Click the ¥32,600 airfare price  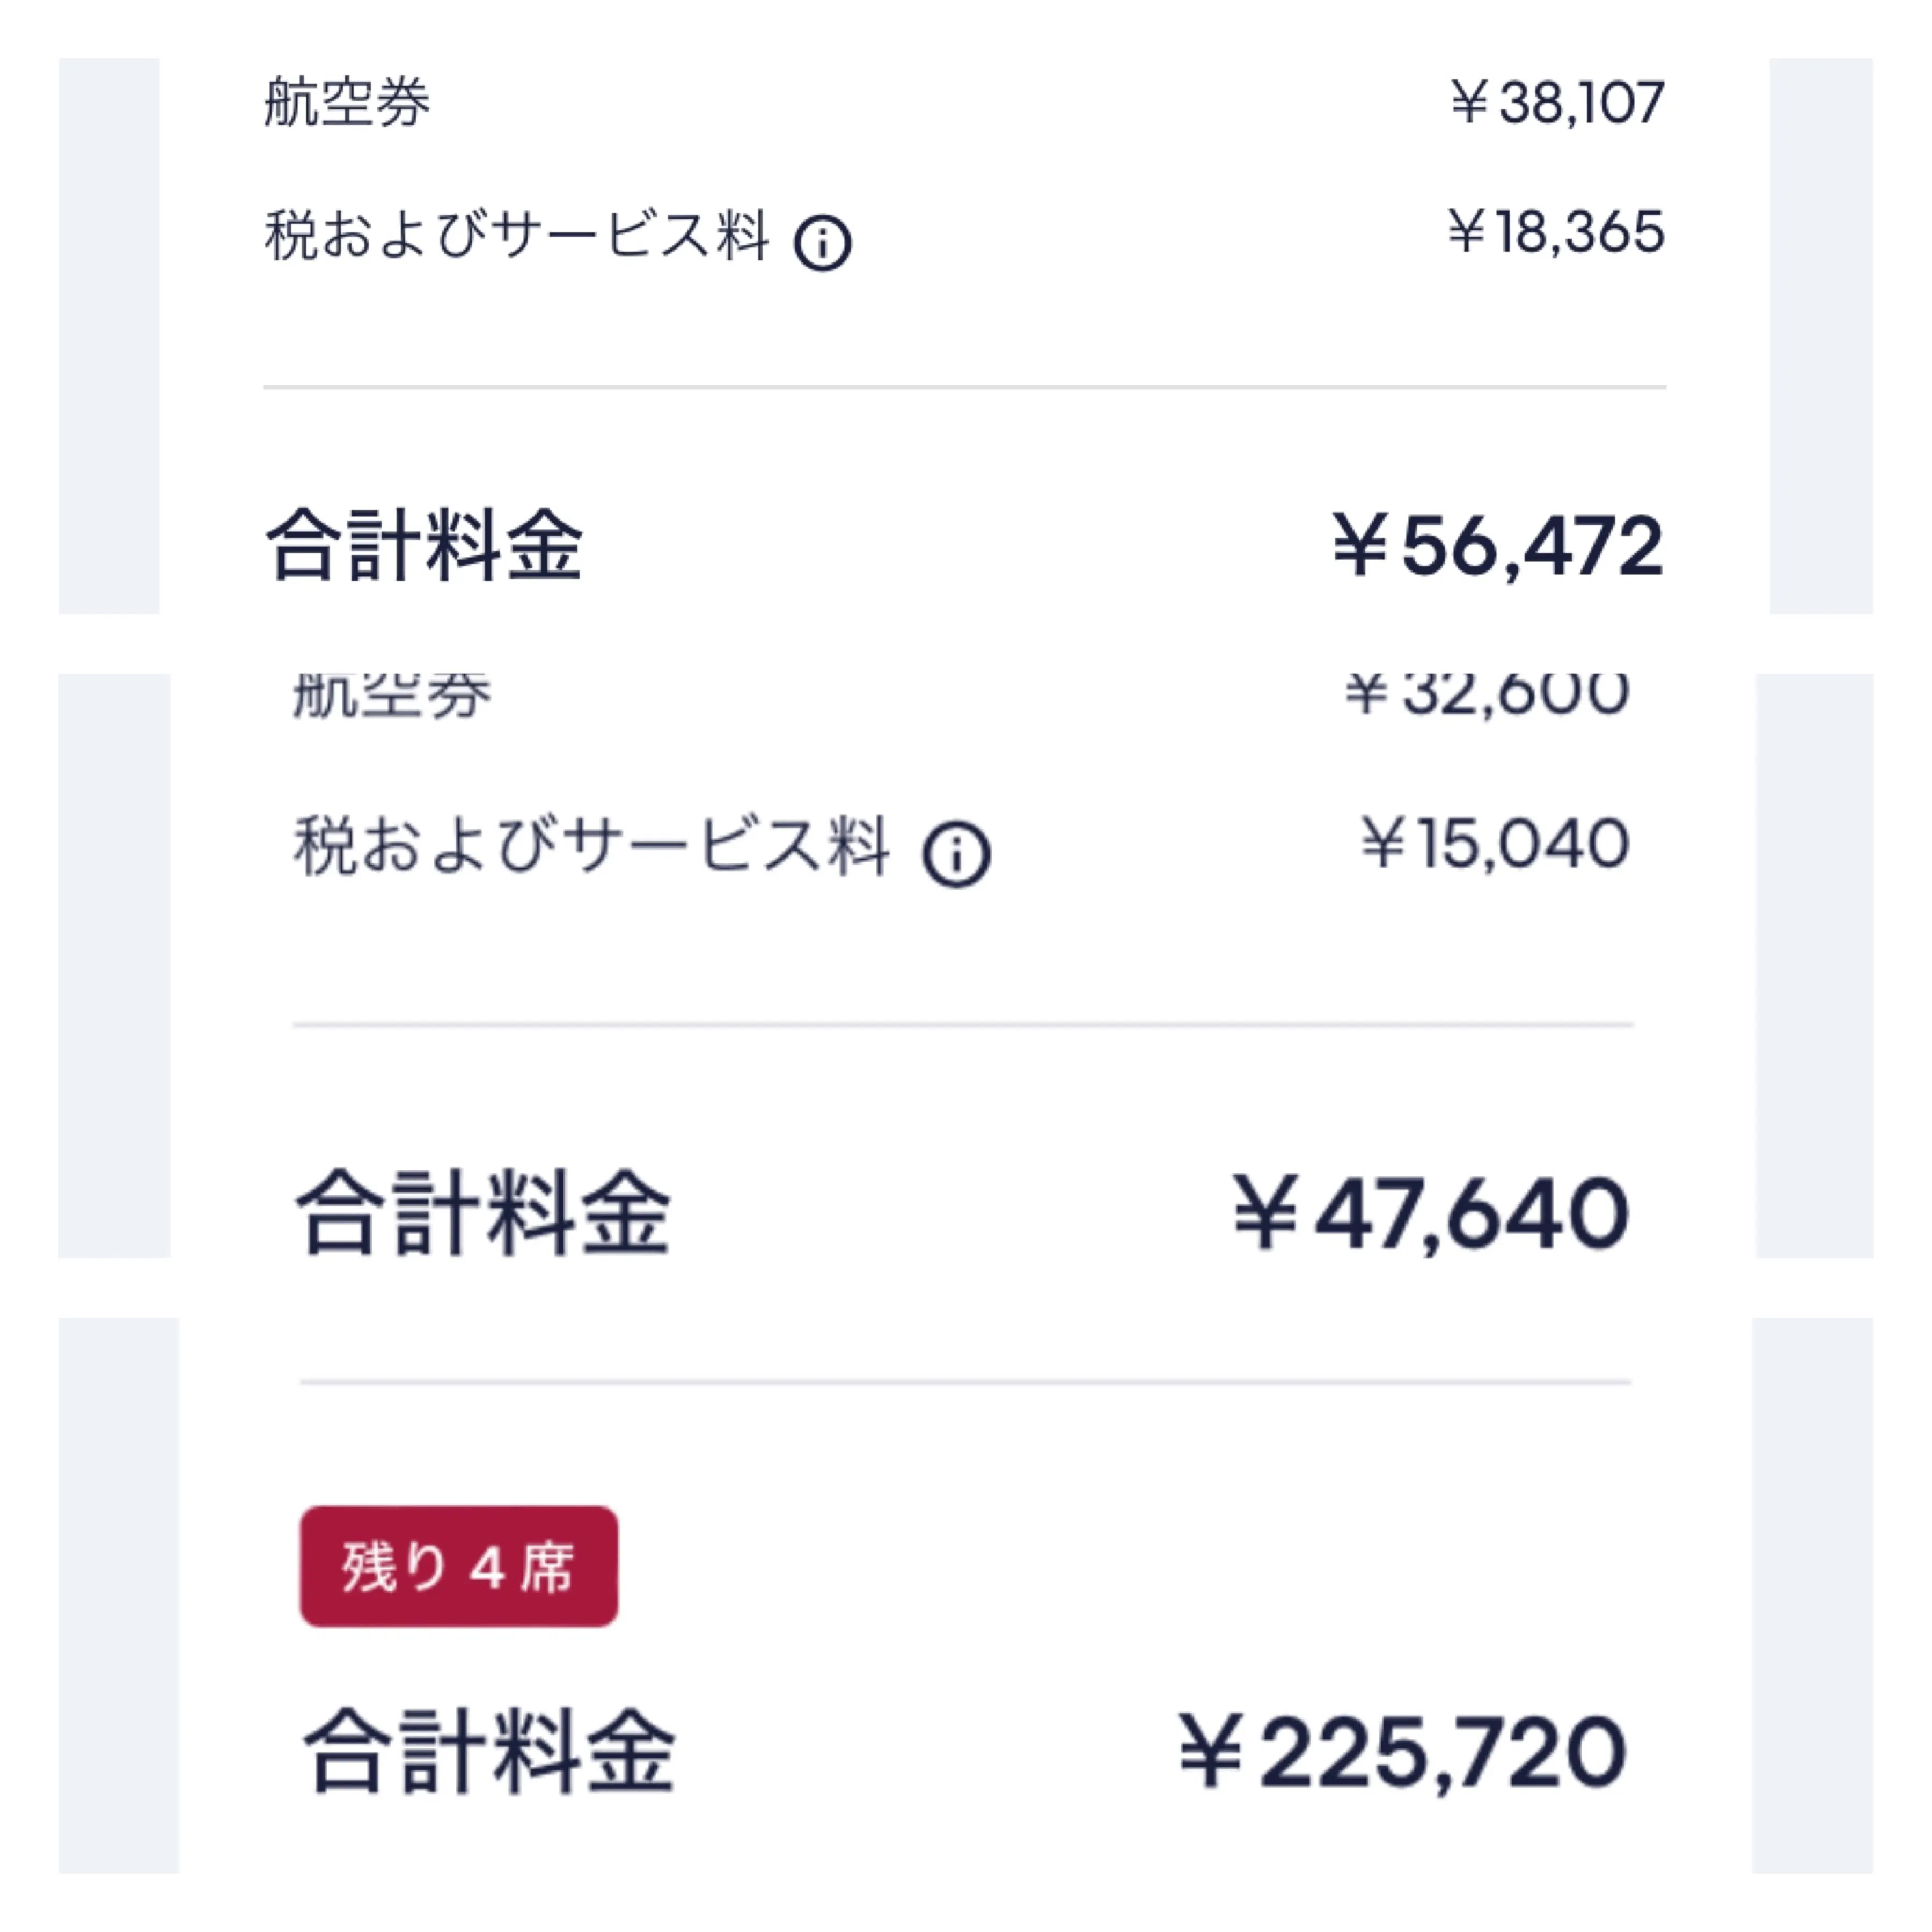tap(1487, 692)
